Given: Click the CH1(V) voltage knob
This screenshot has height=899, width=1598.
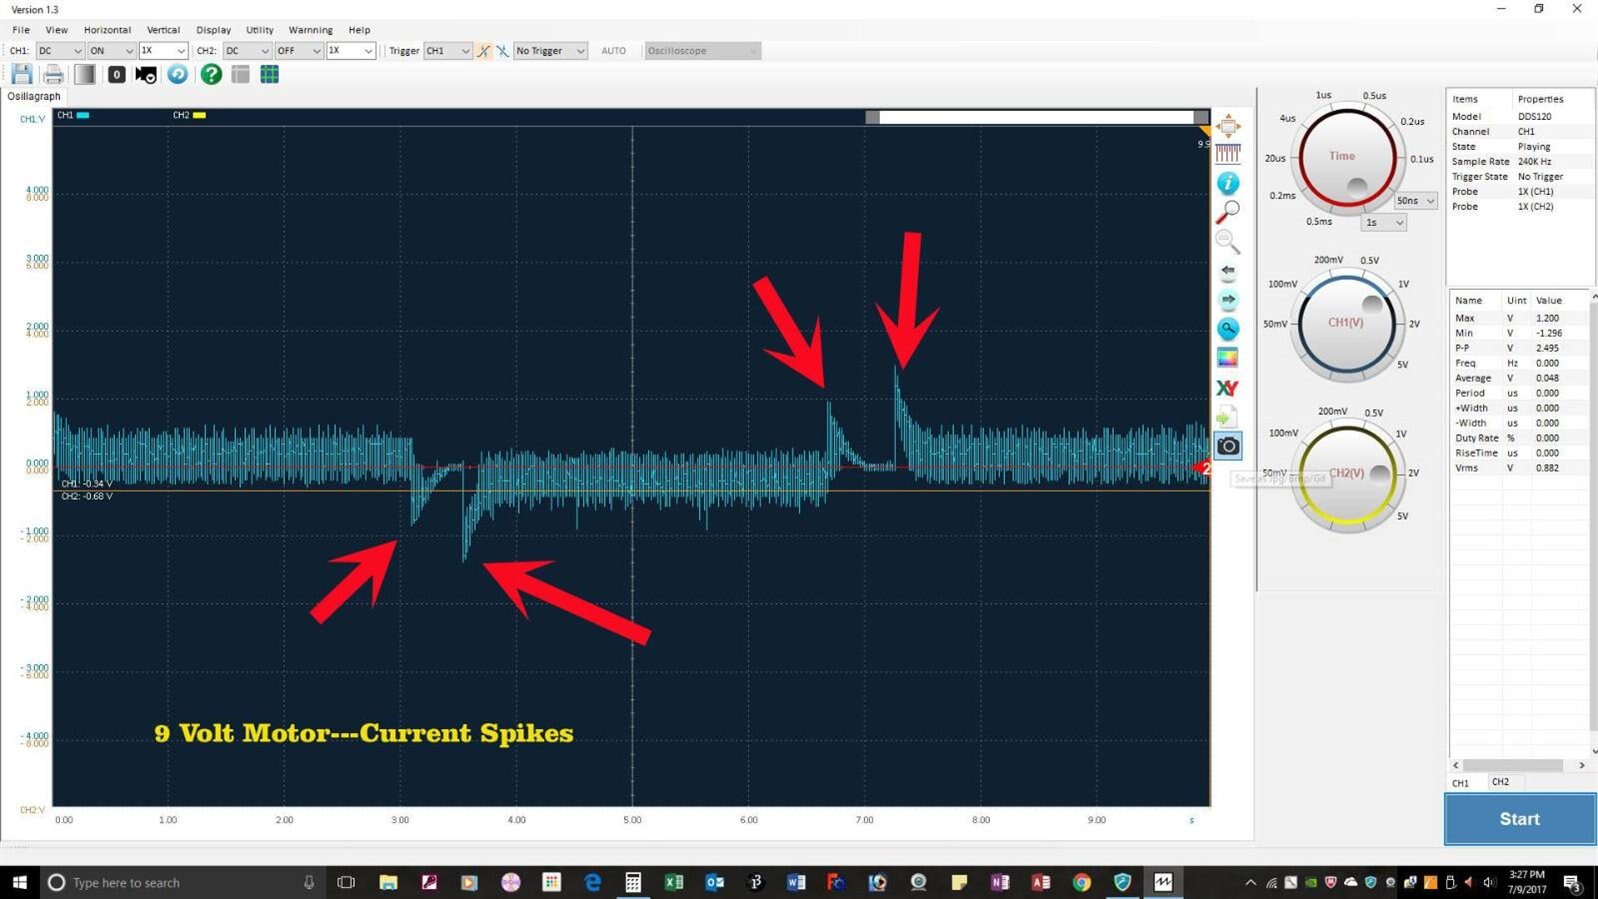Looking at the screenshot, I should coord(1346,324).
